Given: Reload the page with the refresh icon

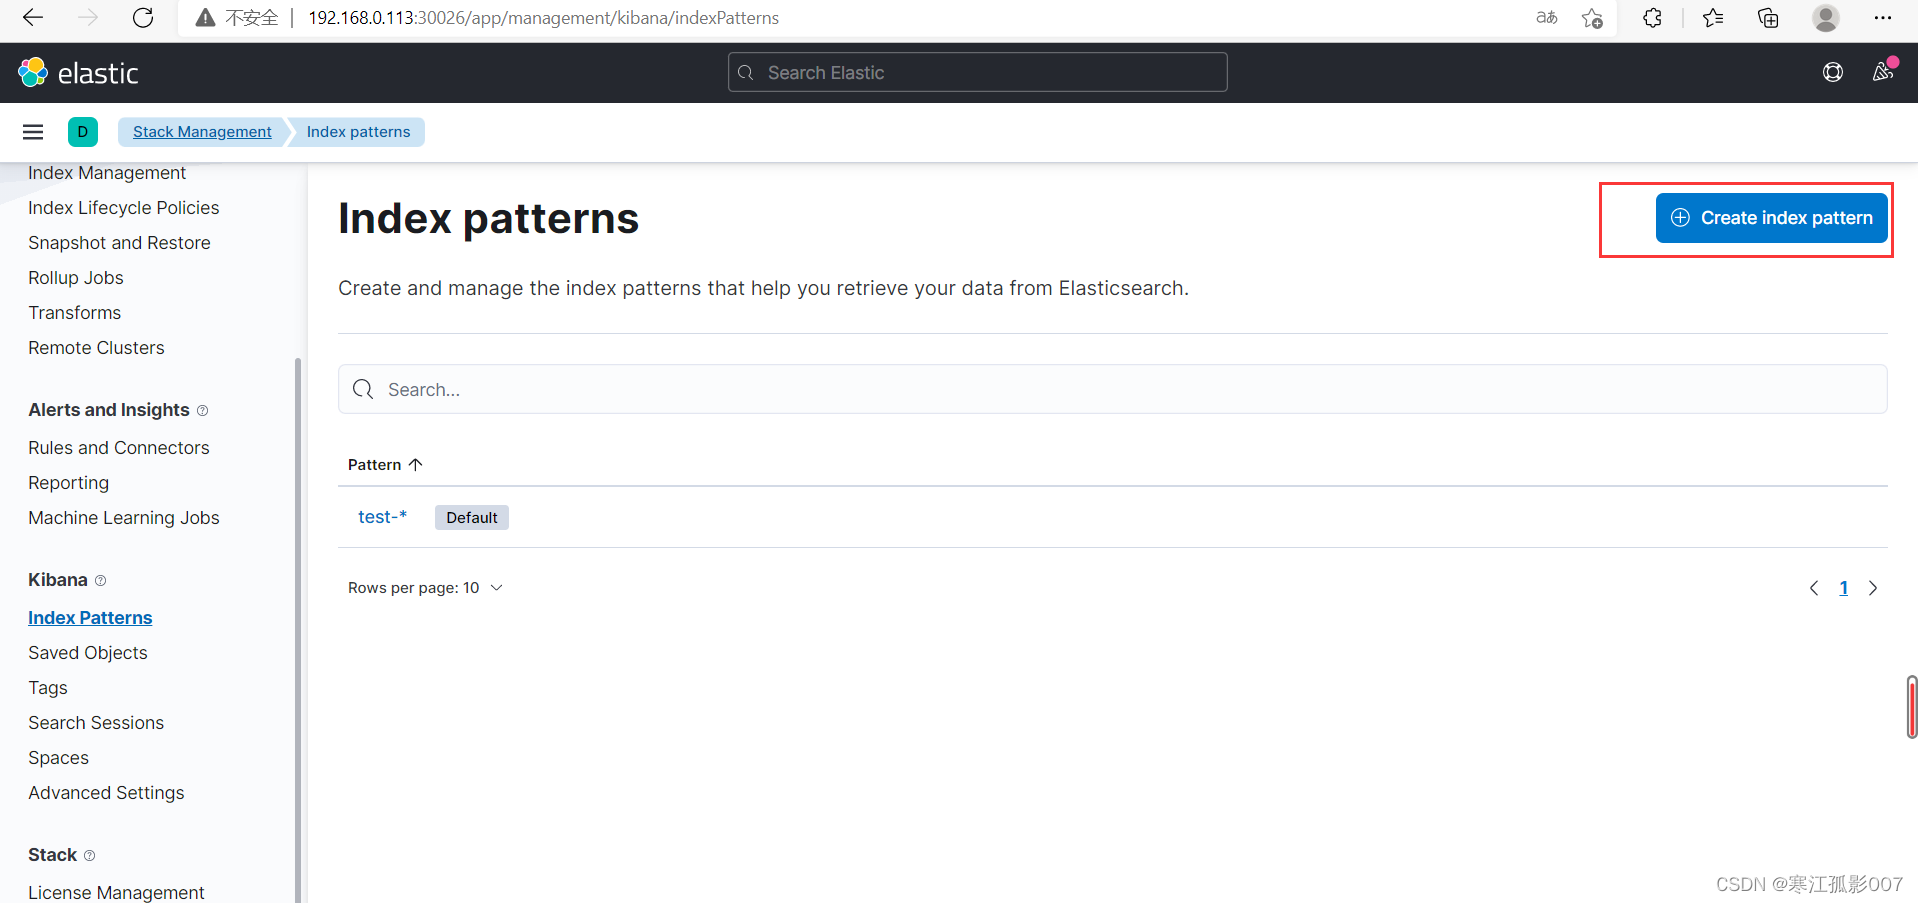Looking at the screenshot, I should click(143, 18).
